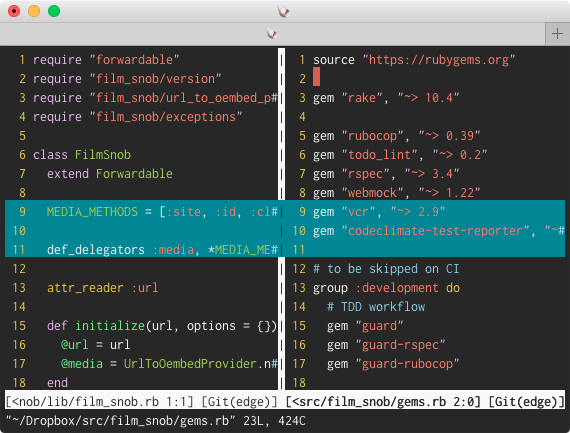Minimize the window with the yellow button
The height and width of the screenshot is (433, 570).
coord(34,11)
